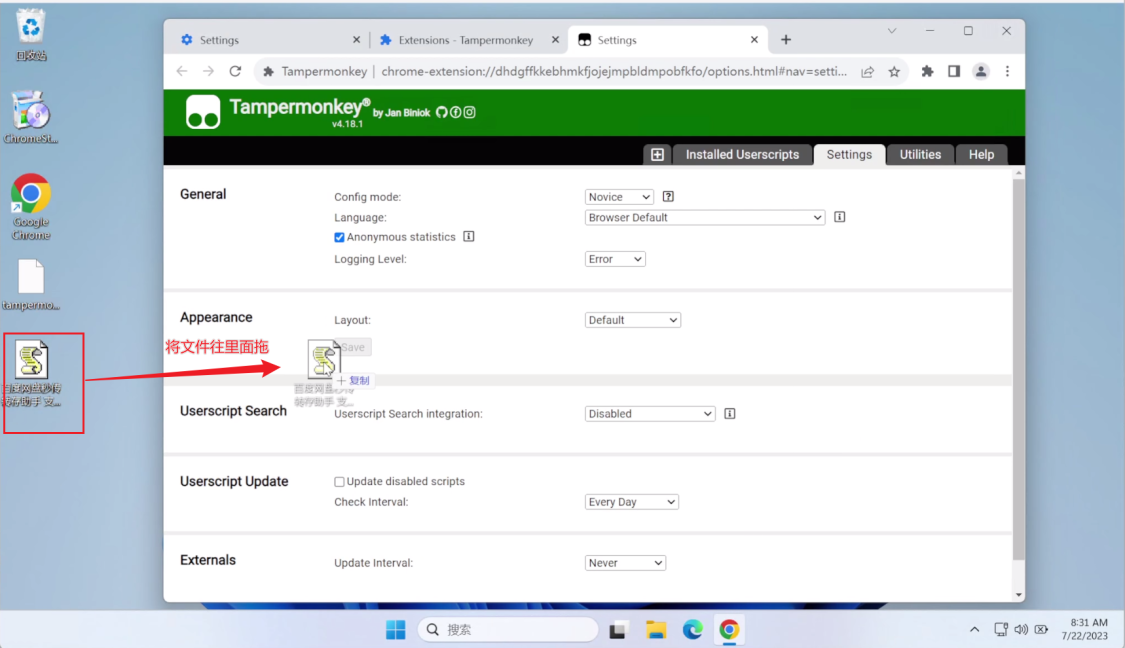The width and height of the screenshot is (1125, 648).
Task: Select the Tampermonkey Settings tab
Action: click(x=849, y=154)
